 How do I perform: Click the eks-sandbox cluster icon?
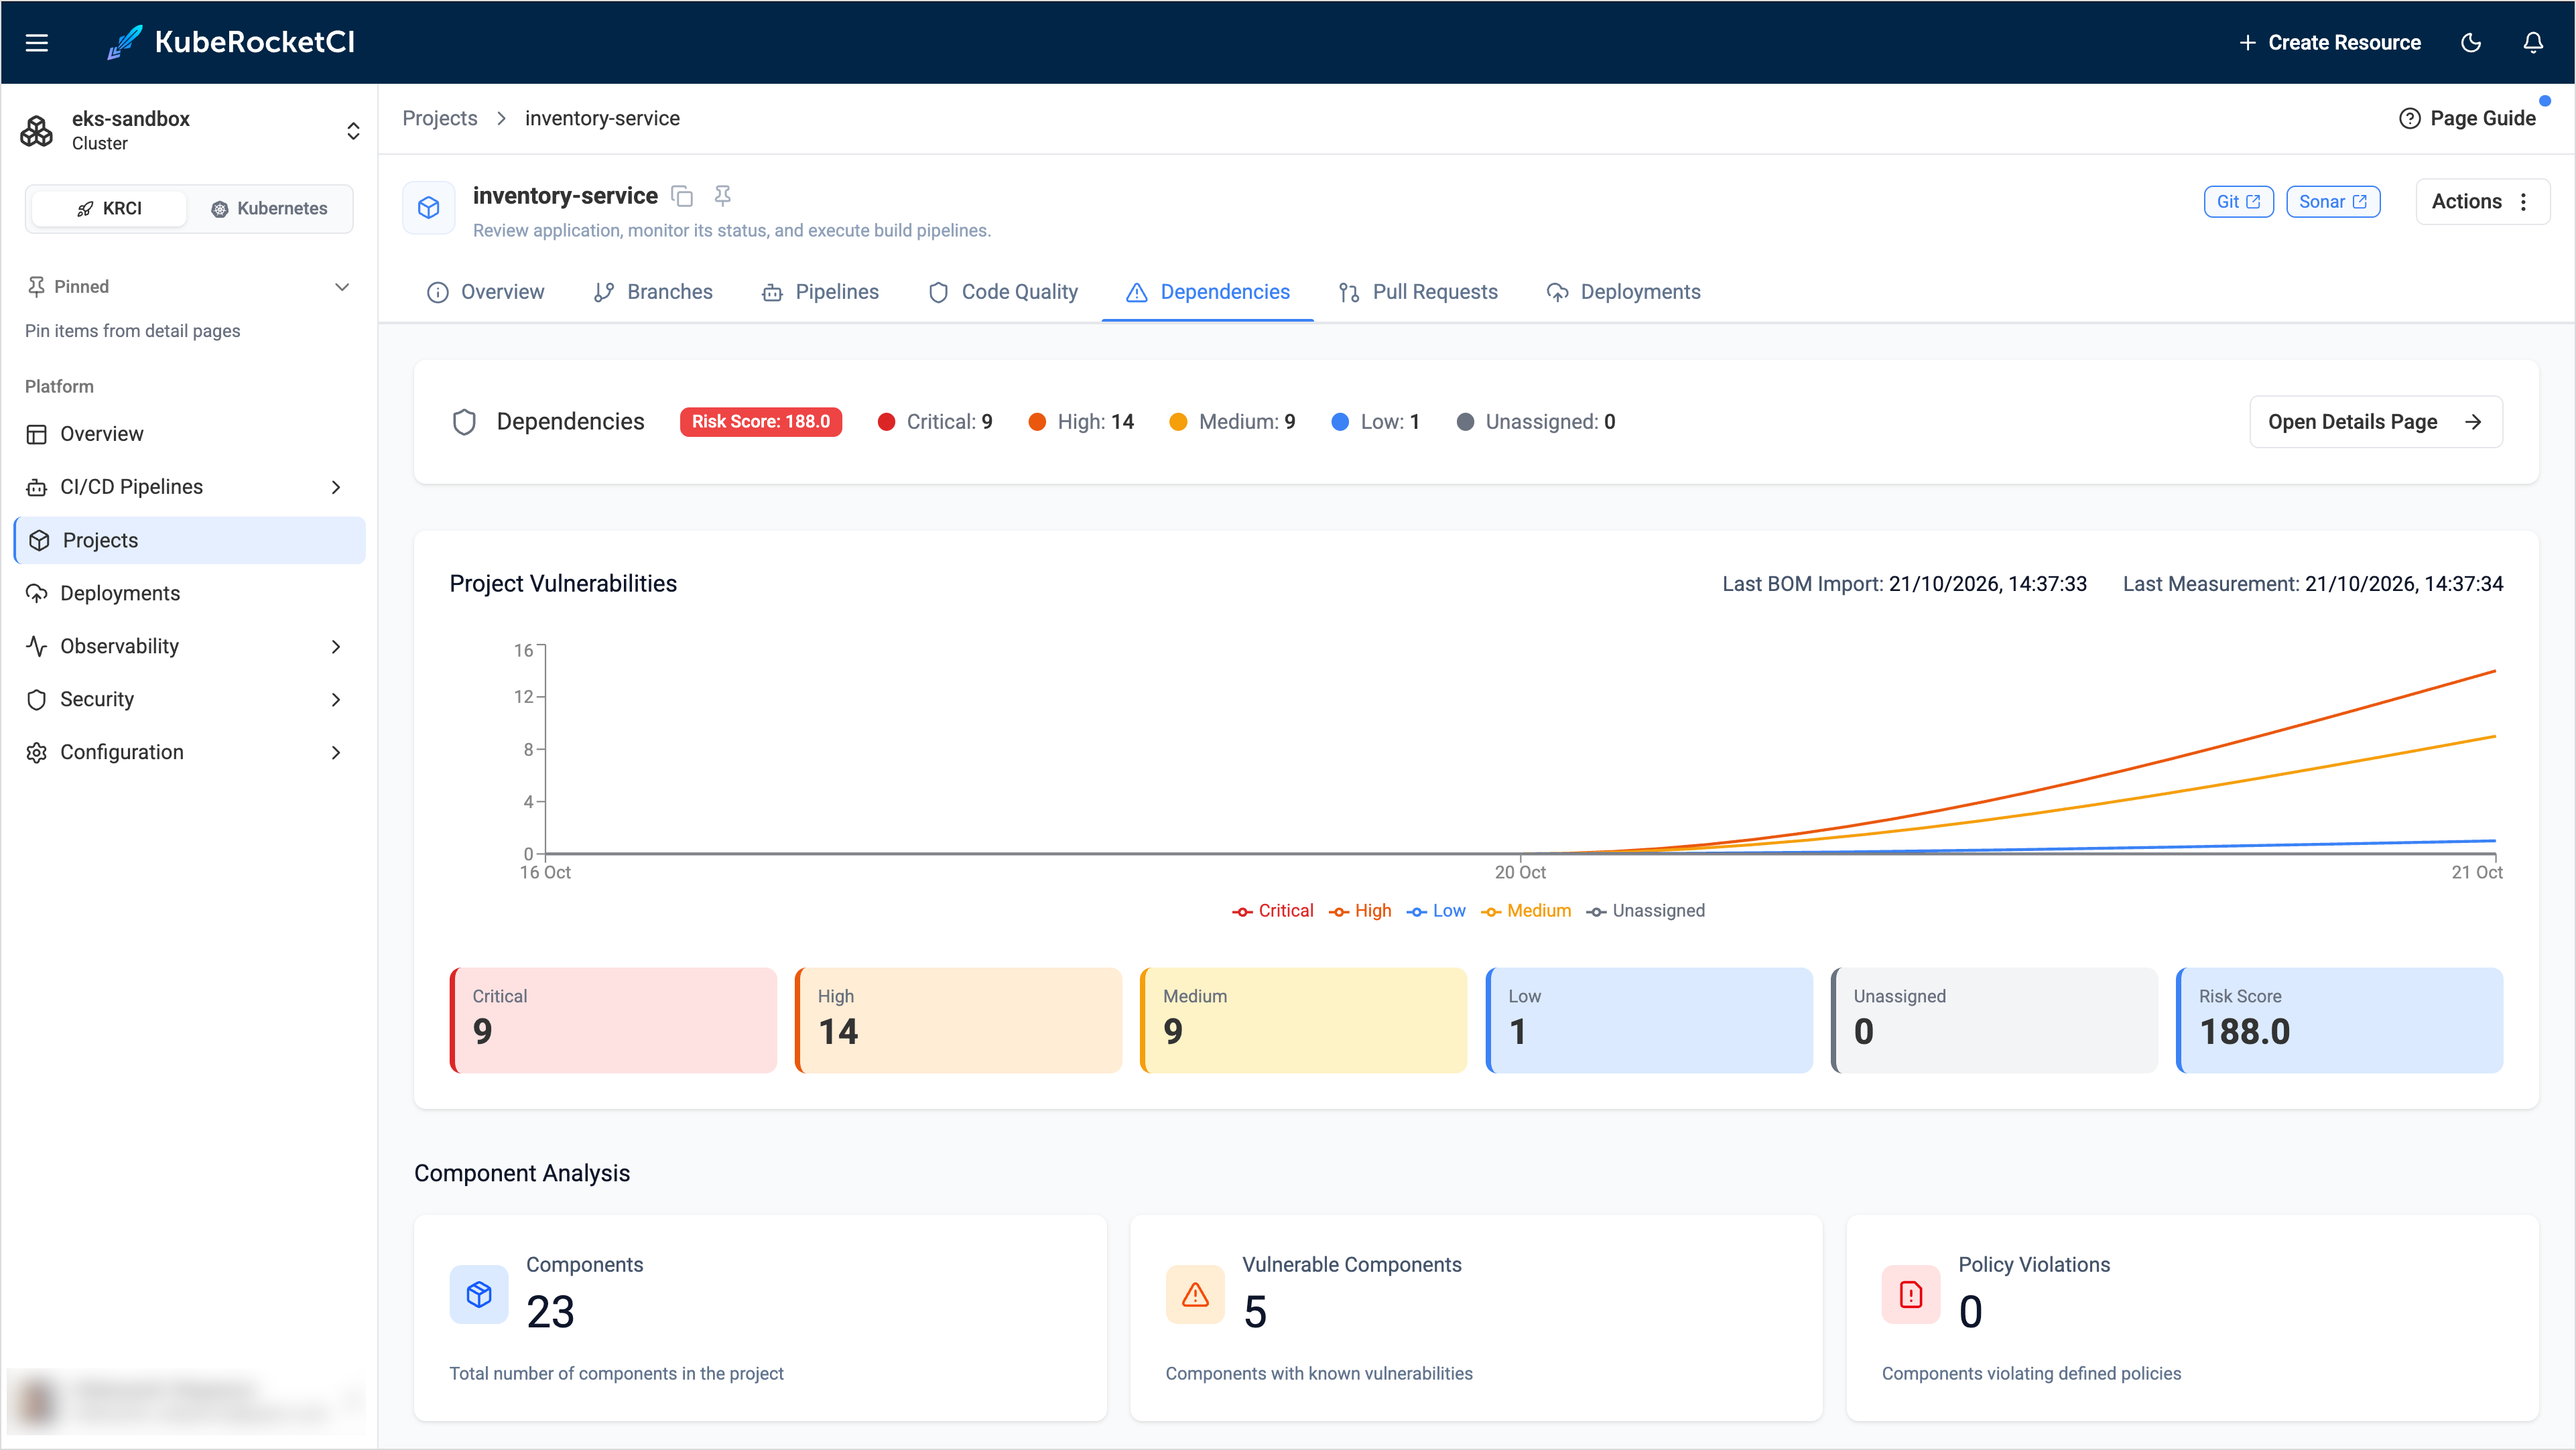(37, 131)
